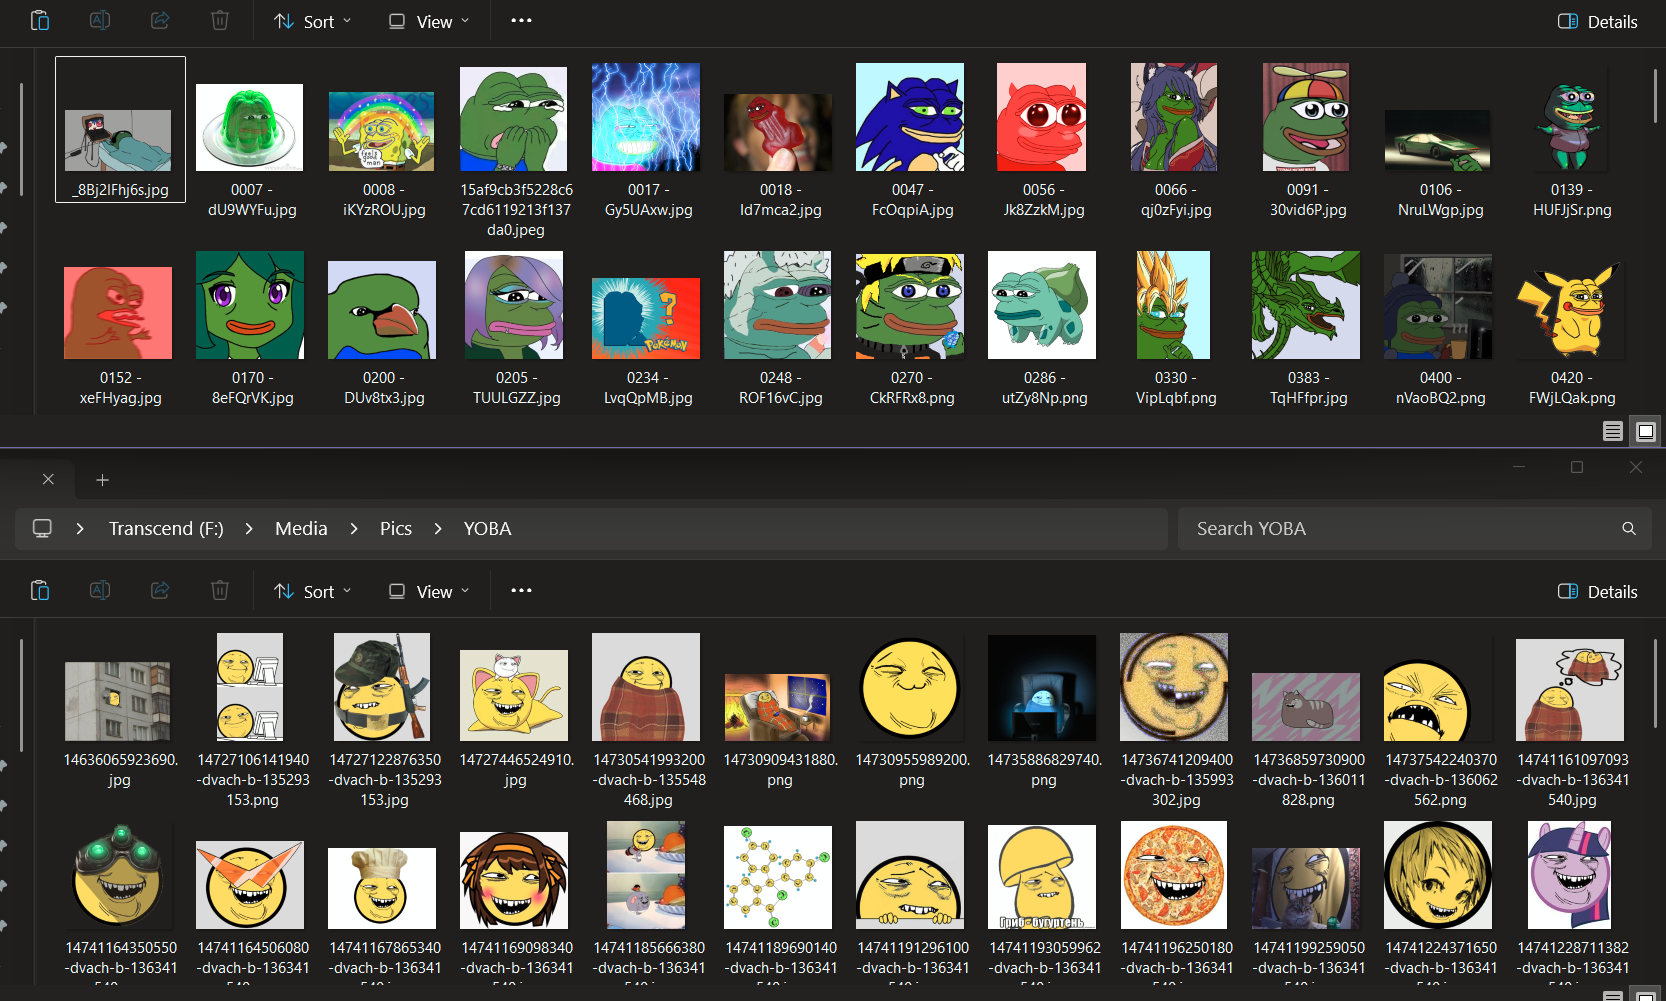The height and width of the screenshot is (1001, 1666).
Task: Close the current tab in the YOBA window
Action: 48,480
